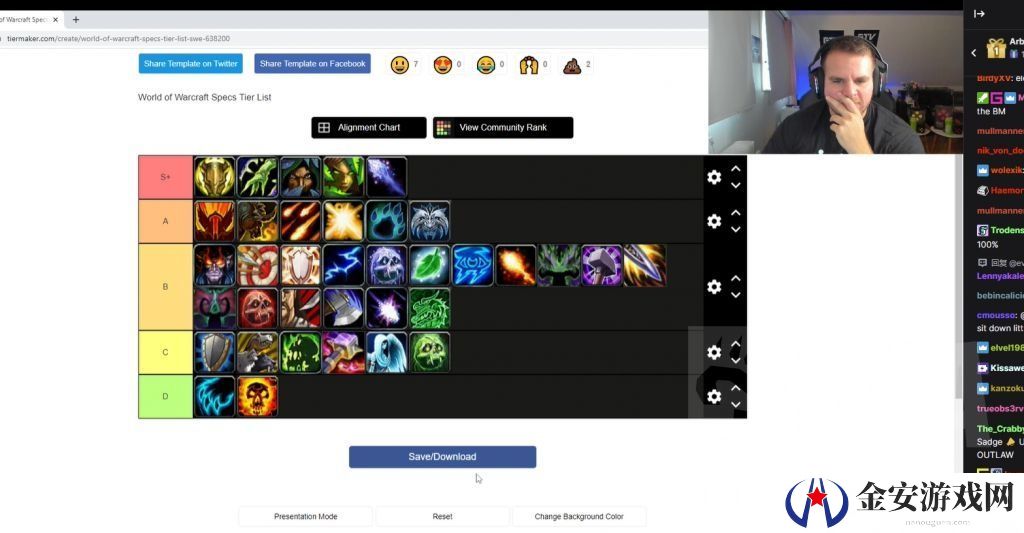Open a new browser tab
Screen dimensions: 1024x533
[76, 20]
